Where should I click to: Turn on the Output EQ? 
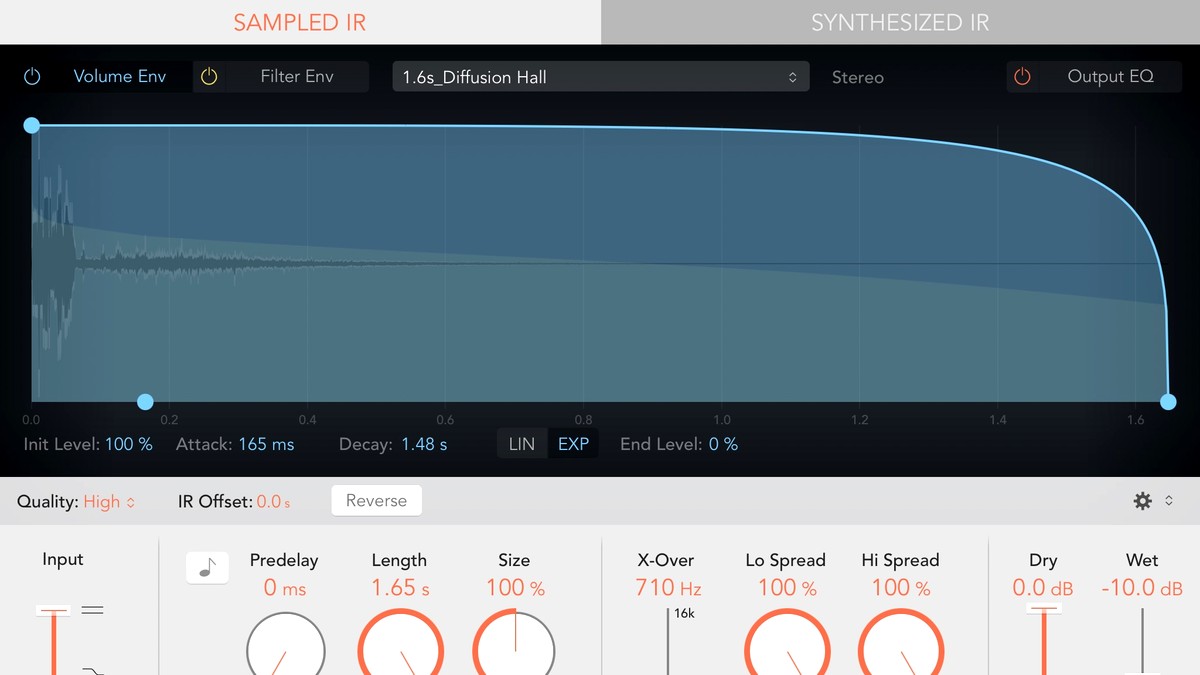[x=1021, y=76]
